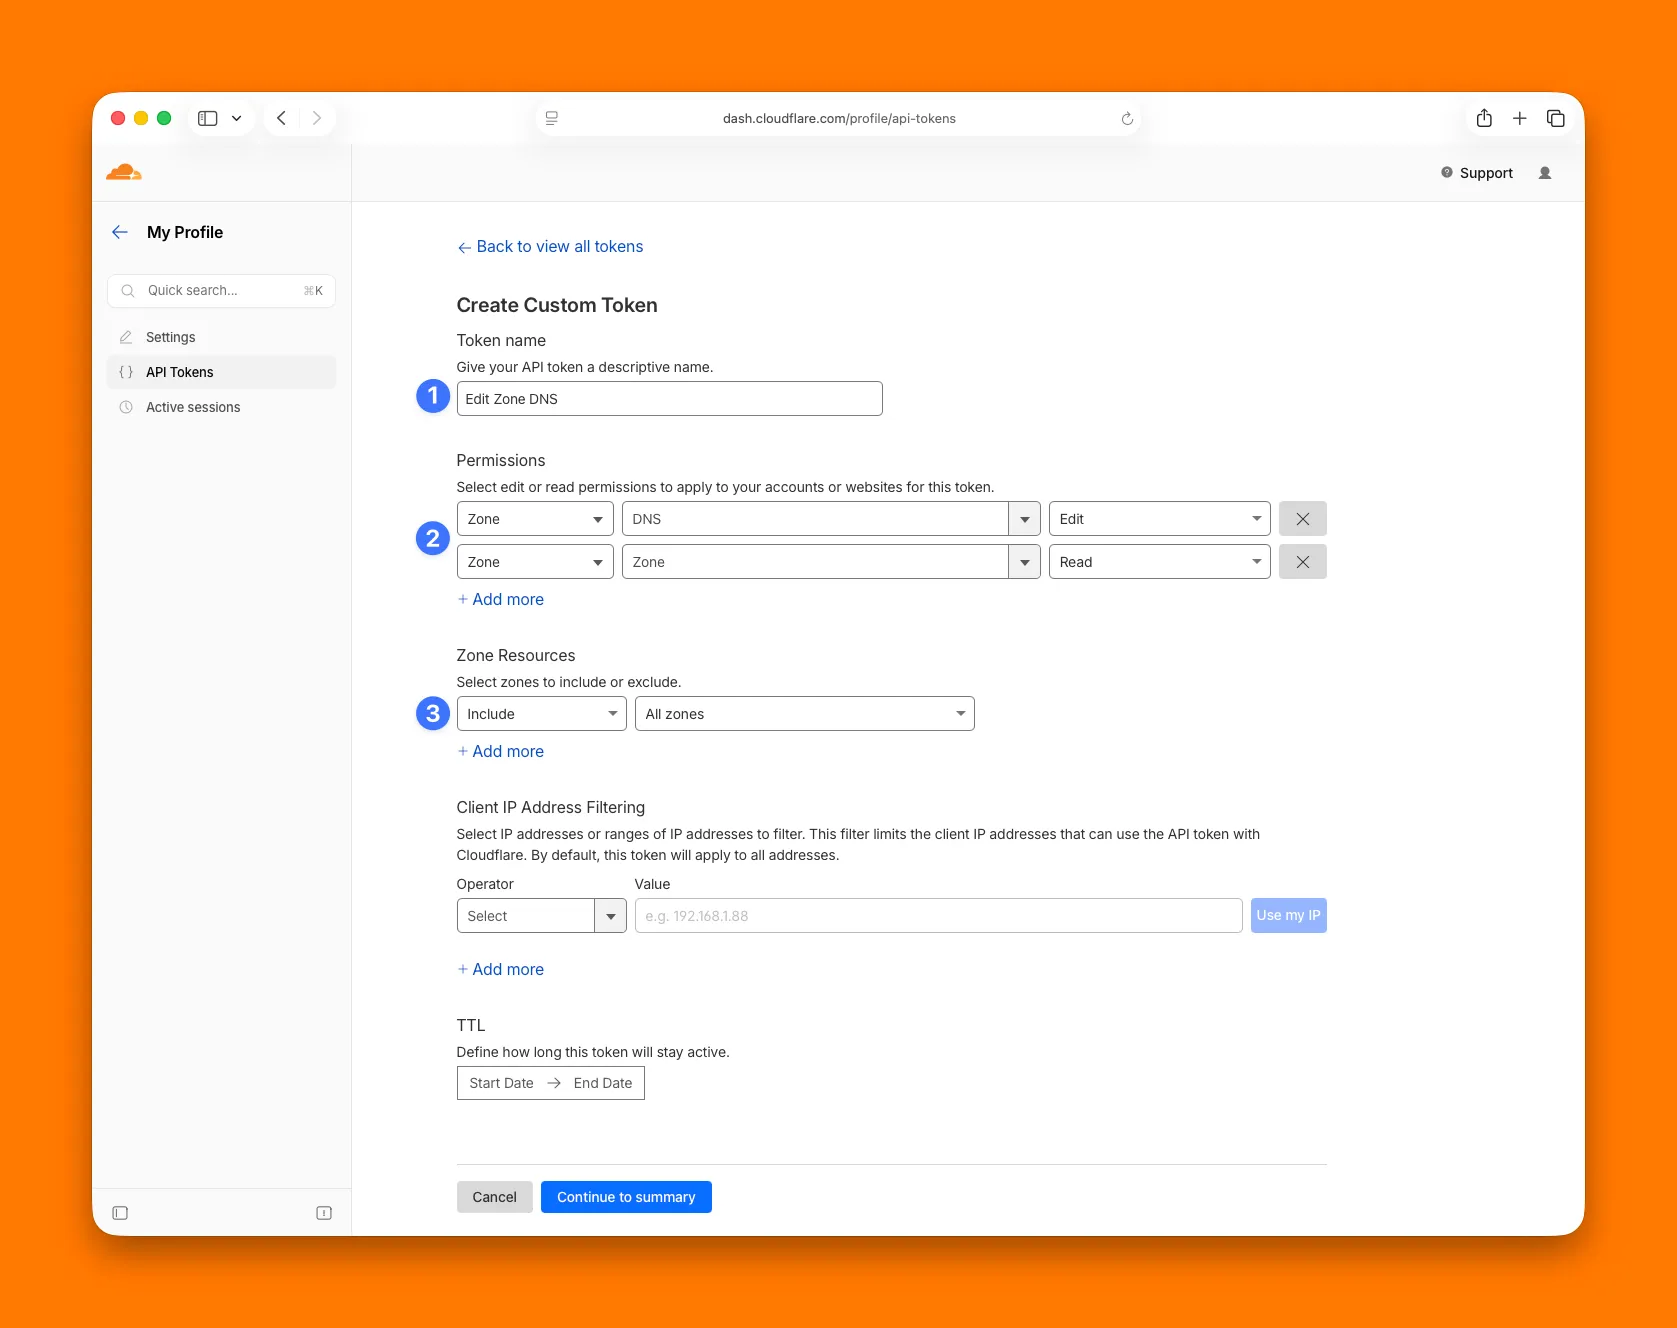
Task: Click the Cloudflare logo
Action: click(125, 172)
